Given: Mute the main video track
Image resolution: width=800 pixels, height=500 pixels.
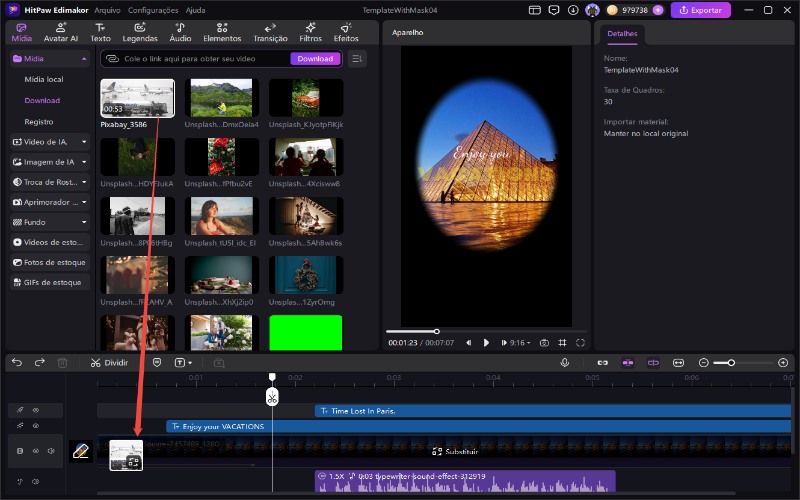Looking at the screenshot, I should point(51,451).
